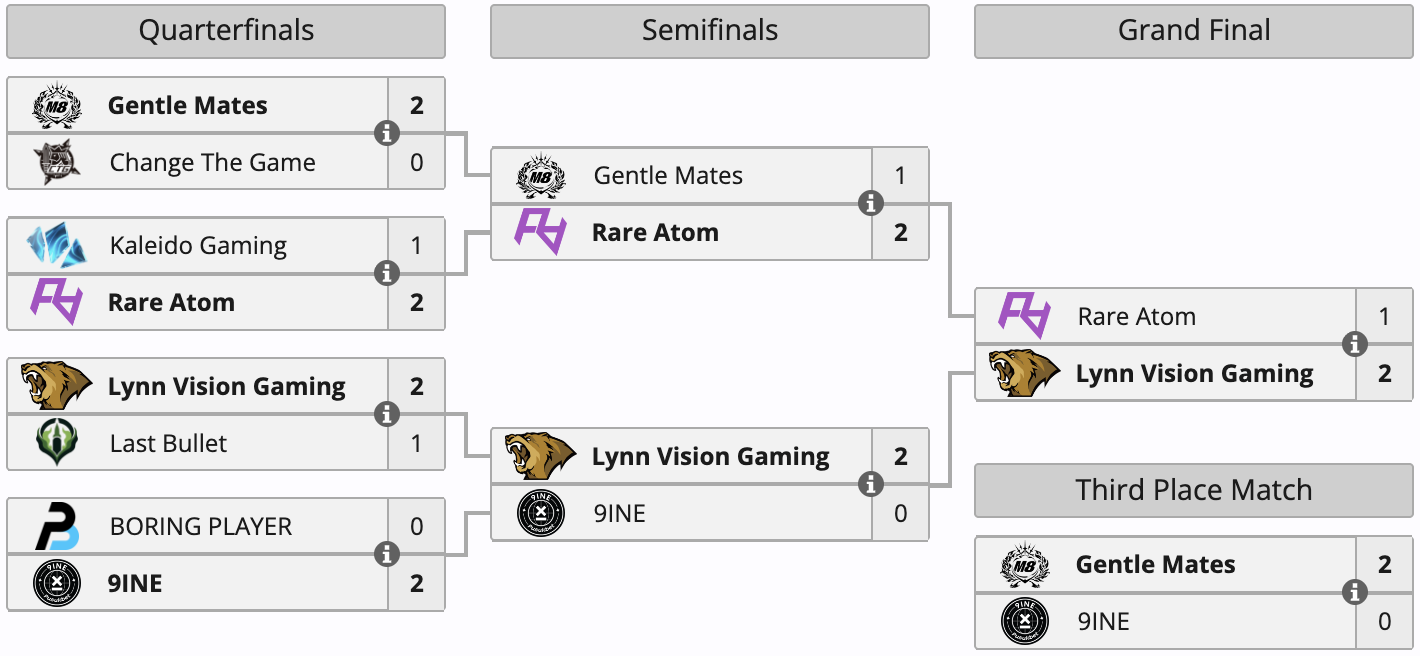Click Gentle Mates logo in Third Place Match
Screen dimensions: 1420x656
coord(1025,565)
